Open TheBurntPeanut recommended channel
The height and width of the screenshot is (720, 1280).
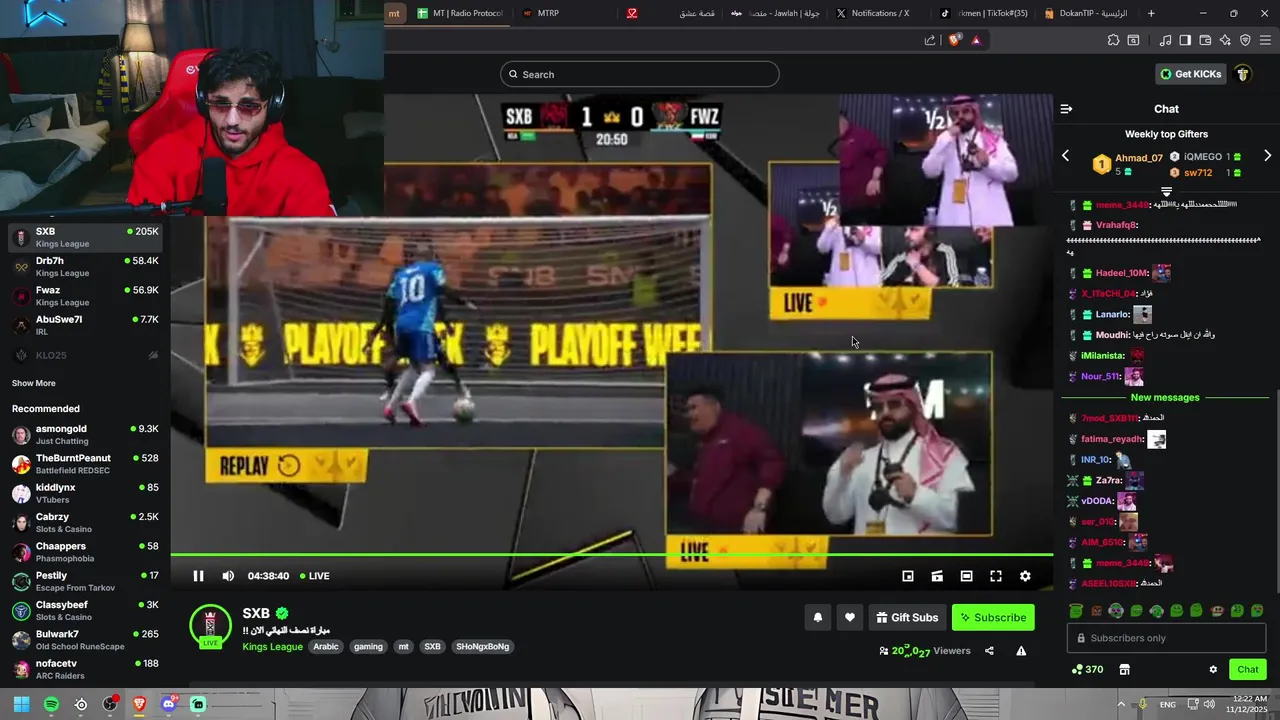tap(85, 464)
